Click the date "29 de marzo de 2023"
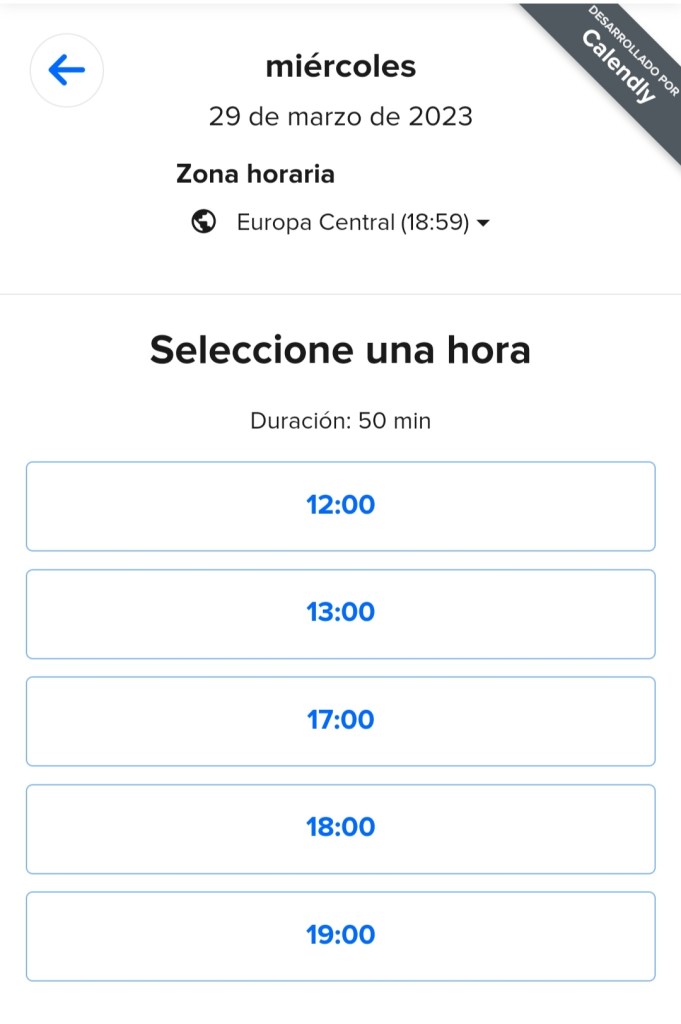Screen dimensions: 681x1024 click(340, 116)
